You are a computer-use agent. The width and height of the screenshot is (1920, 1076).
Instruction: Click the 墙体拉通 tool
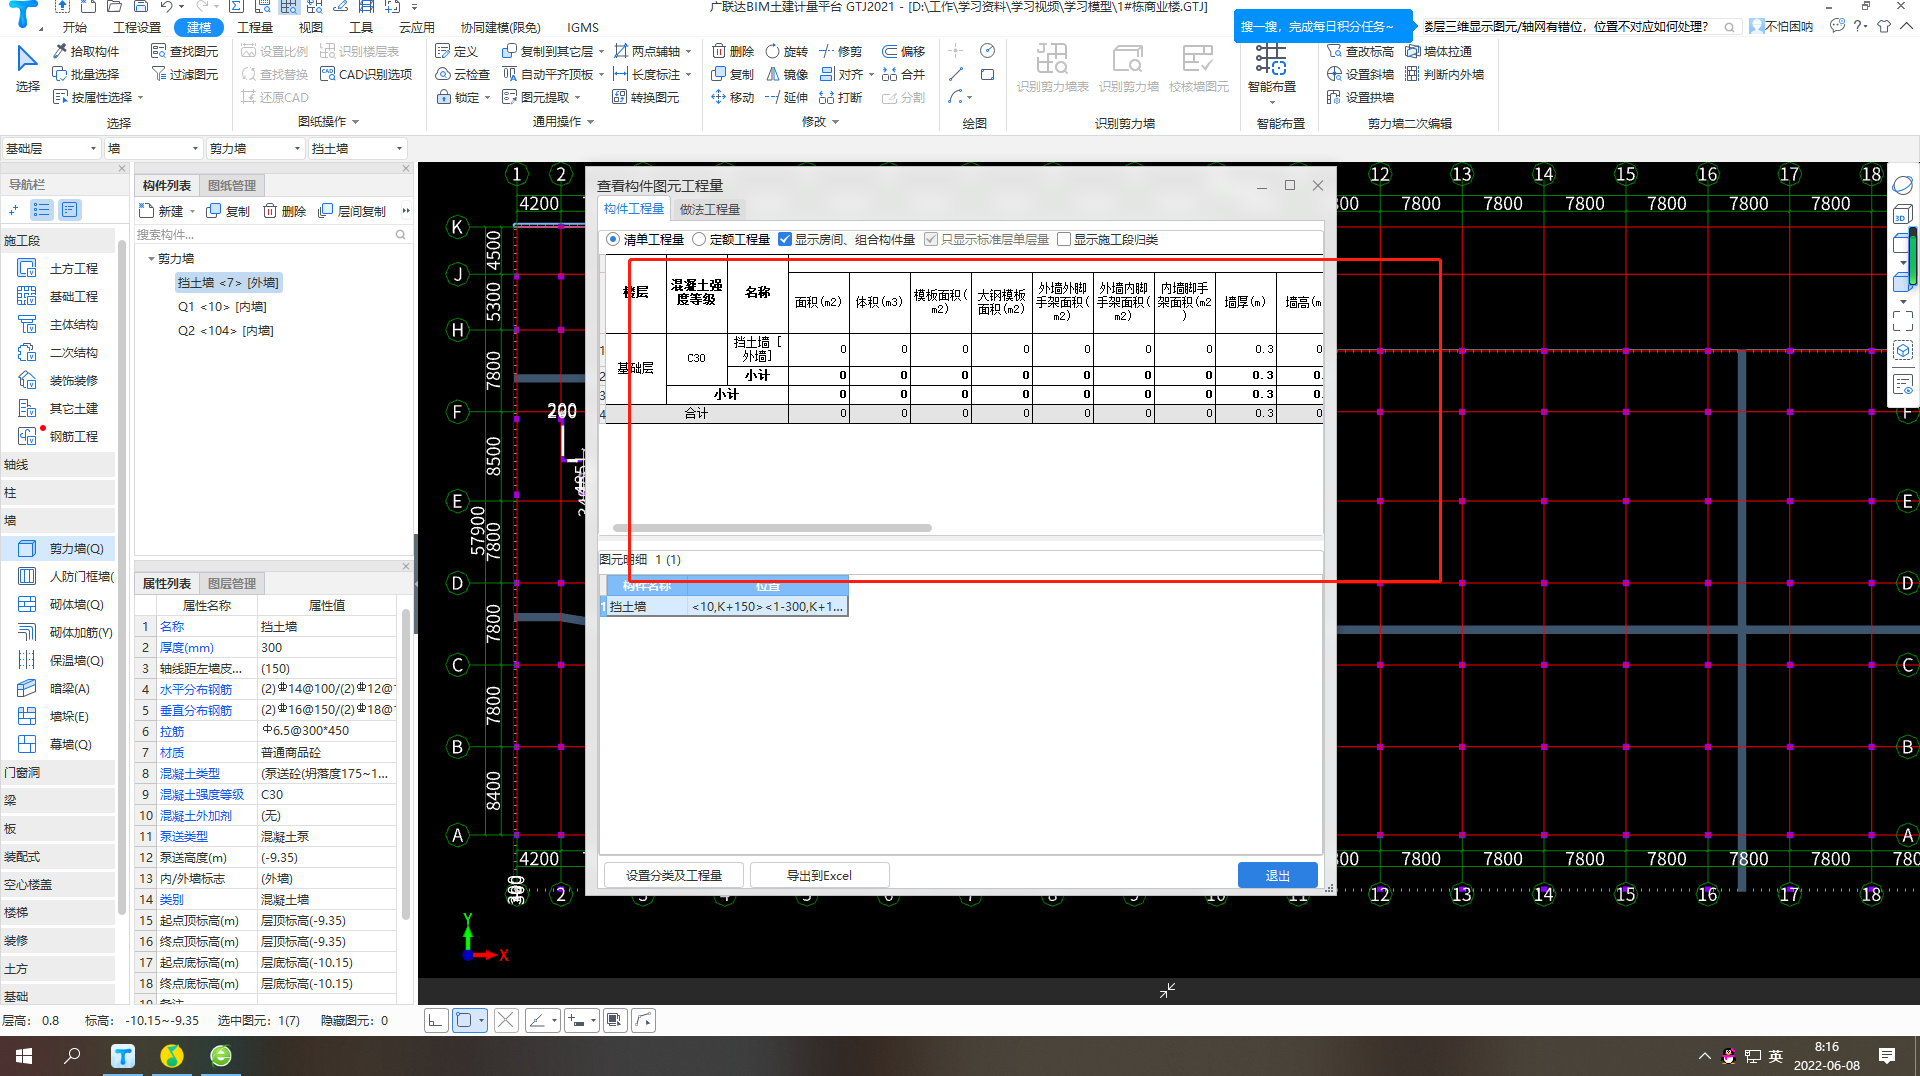pyautogui.click(x=1438, y=51)
